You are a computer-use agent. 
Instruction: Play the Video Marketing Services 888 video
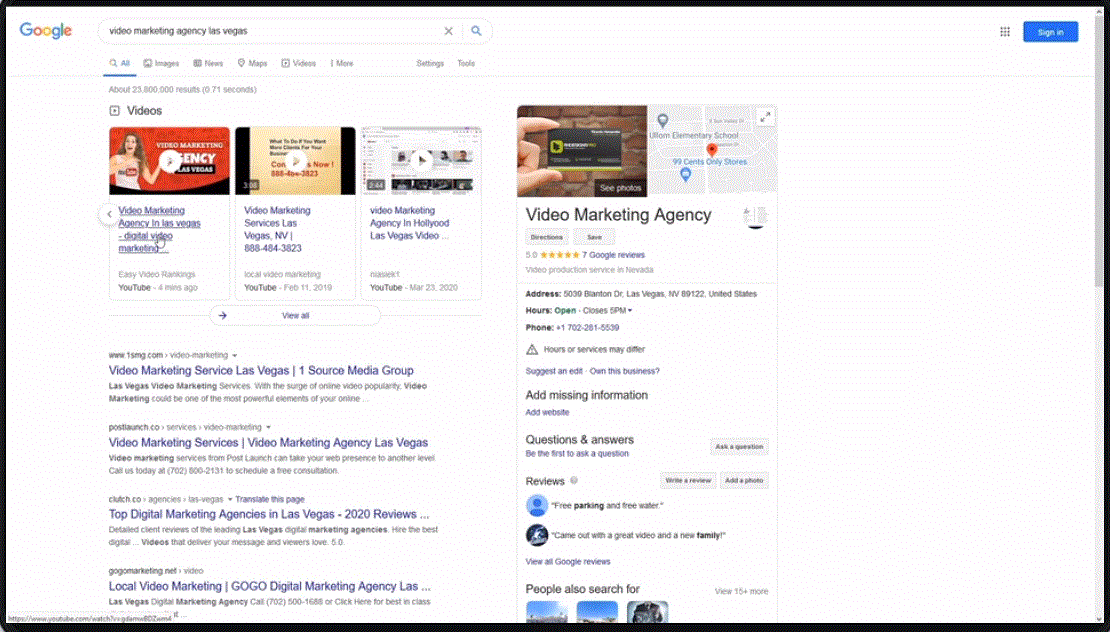[295, 161]
